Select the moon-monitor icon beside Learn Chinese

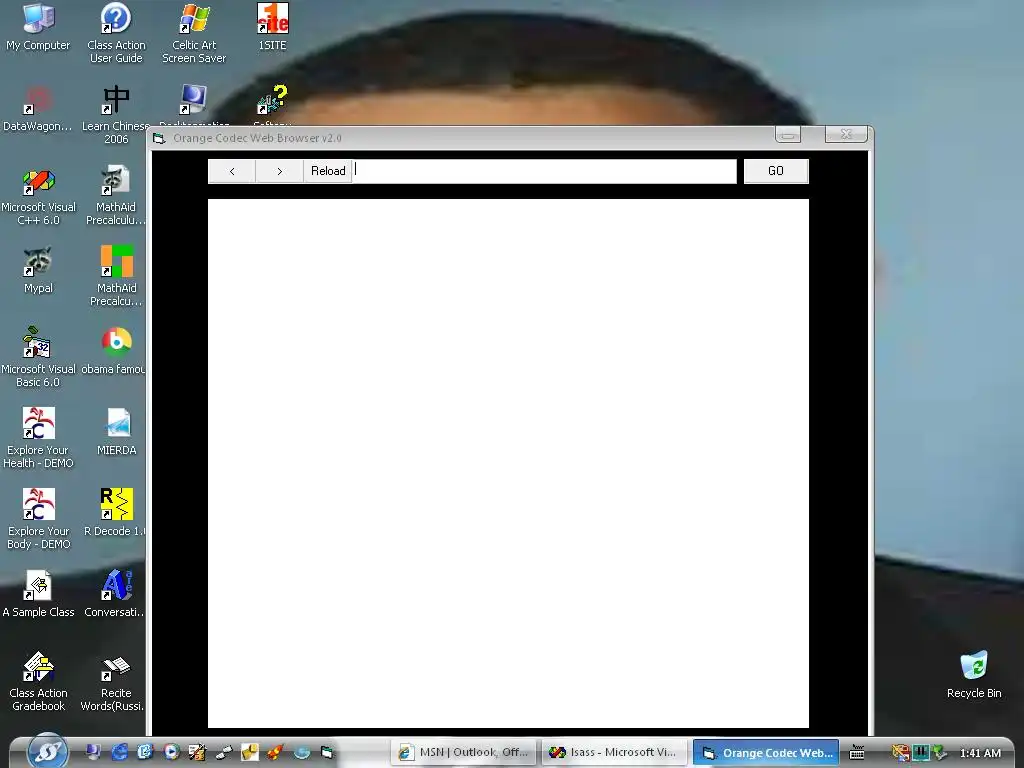pos(194,101)
